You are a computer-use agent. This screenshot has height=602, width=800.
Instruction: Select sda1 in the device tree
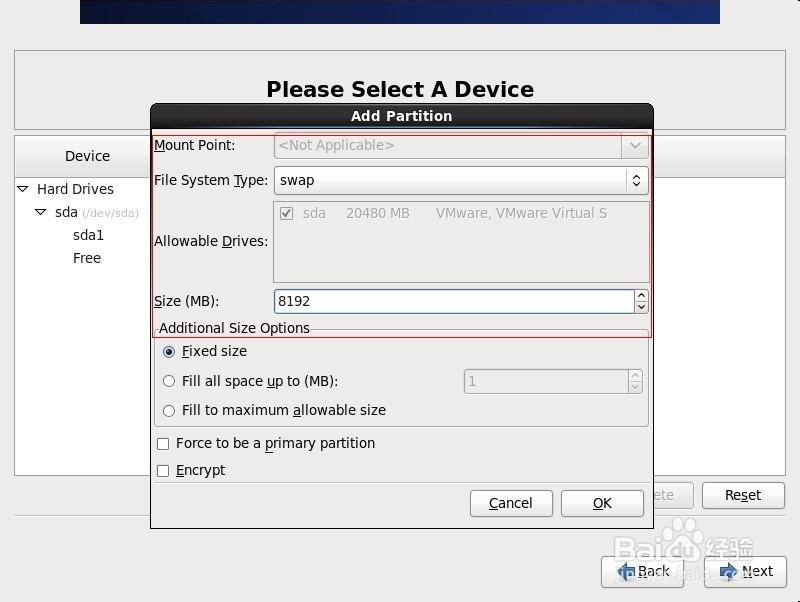[x=88, y=235]
